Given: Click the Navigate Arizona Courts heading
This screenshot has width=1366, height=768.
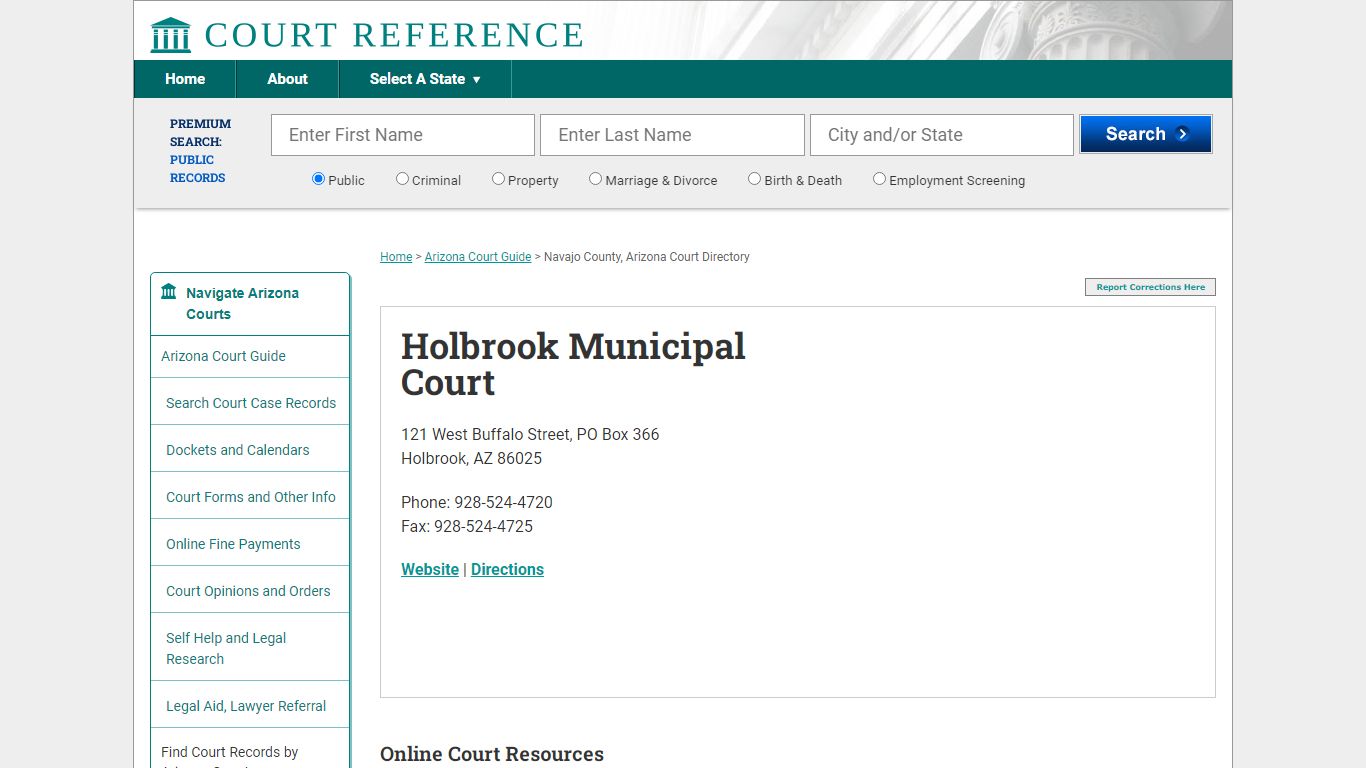Looking at the screenshot, I should 242,303.
